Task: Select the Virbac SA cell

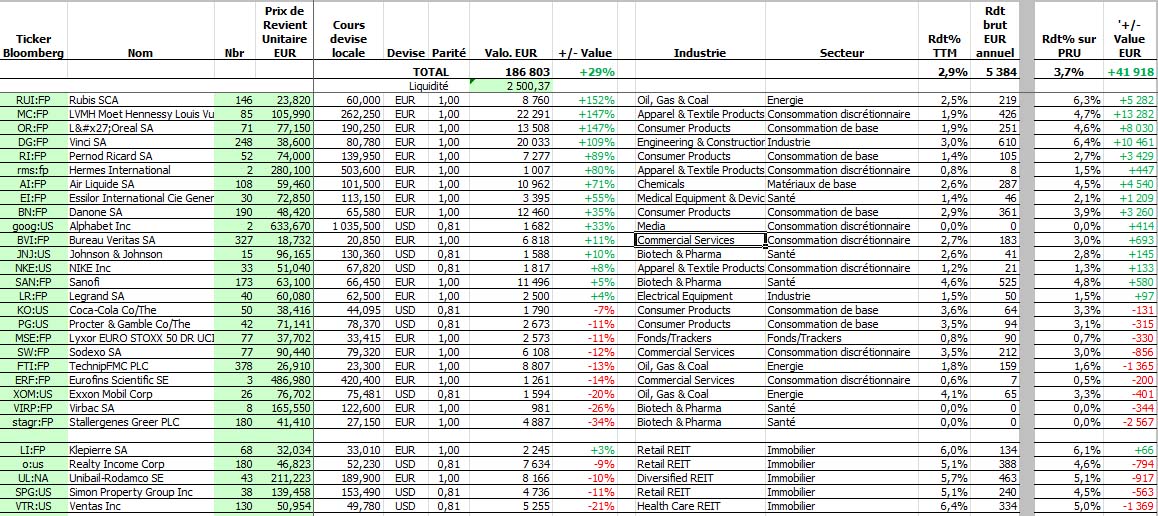Action: 140,408
